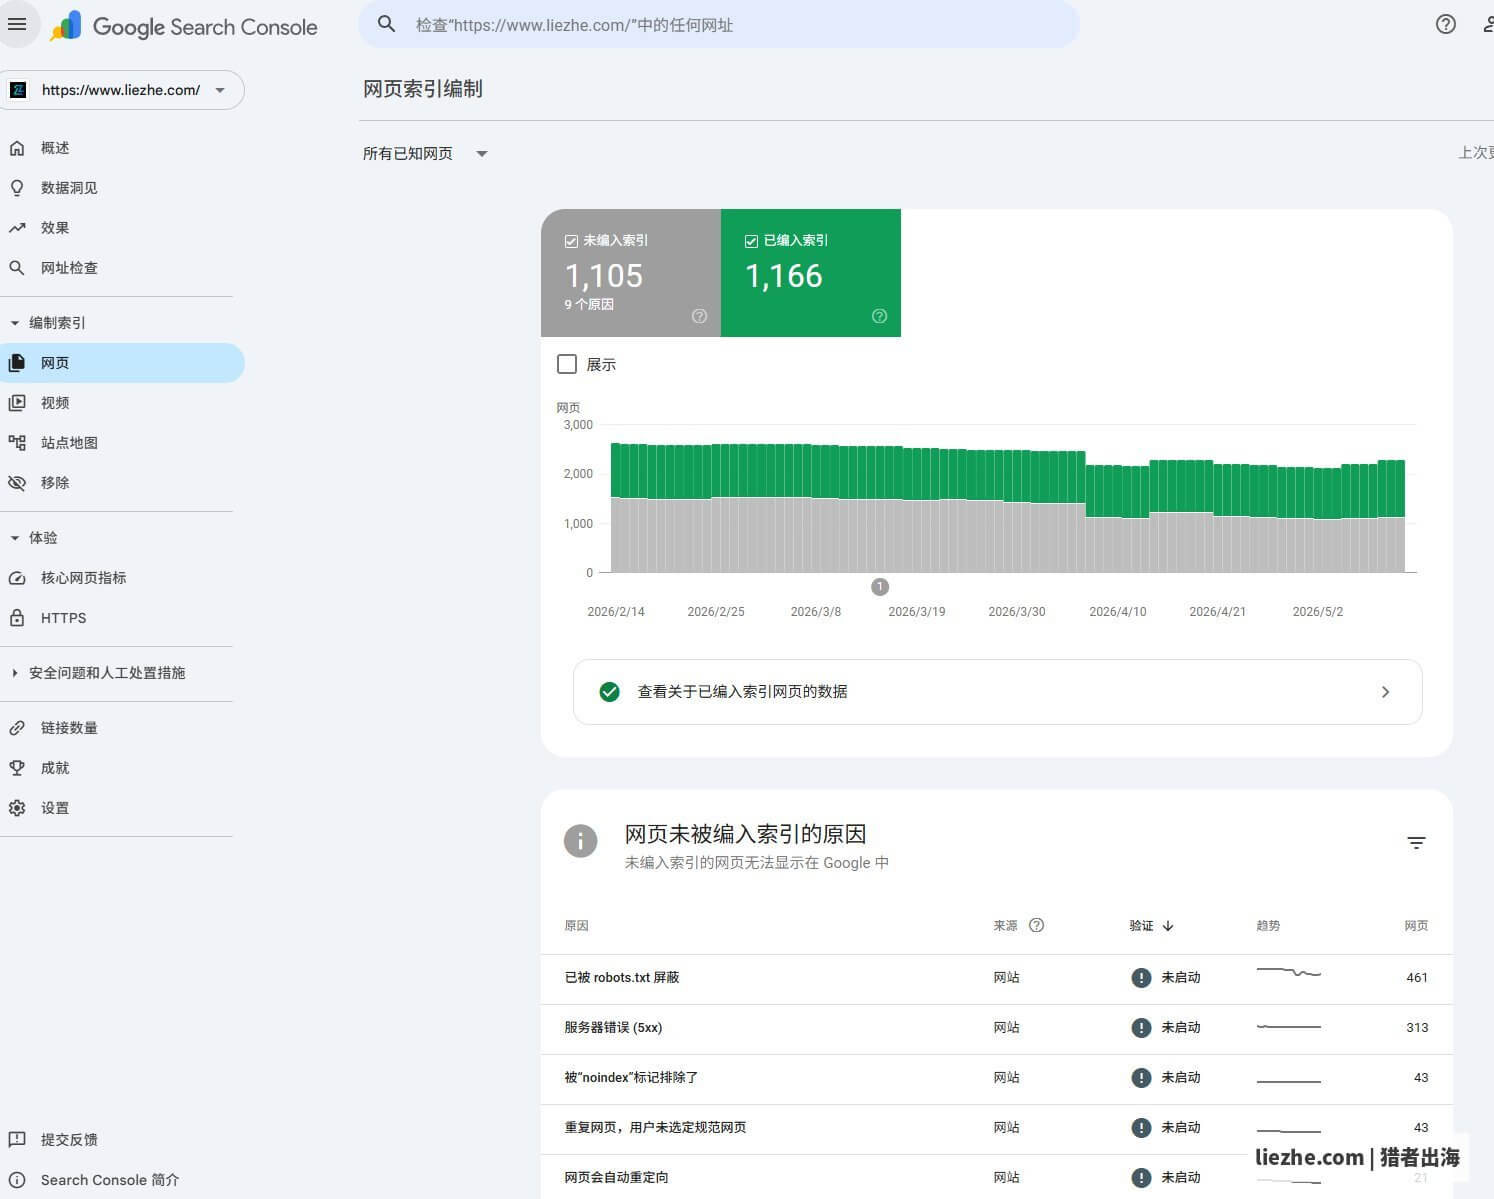Click the lock icon beside HTTPS
This screenshot has width=1494, height=1199.
click(17, 618)
